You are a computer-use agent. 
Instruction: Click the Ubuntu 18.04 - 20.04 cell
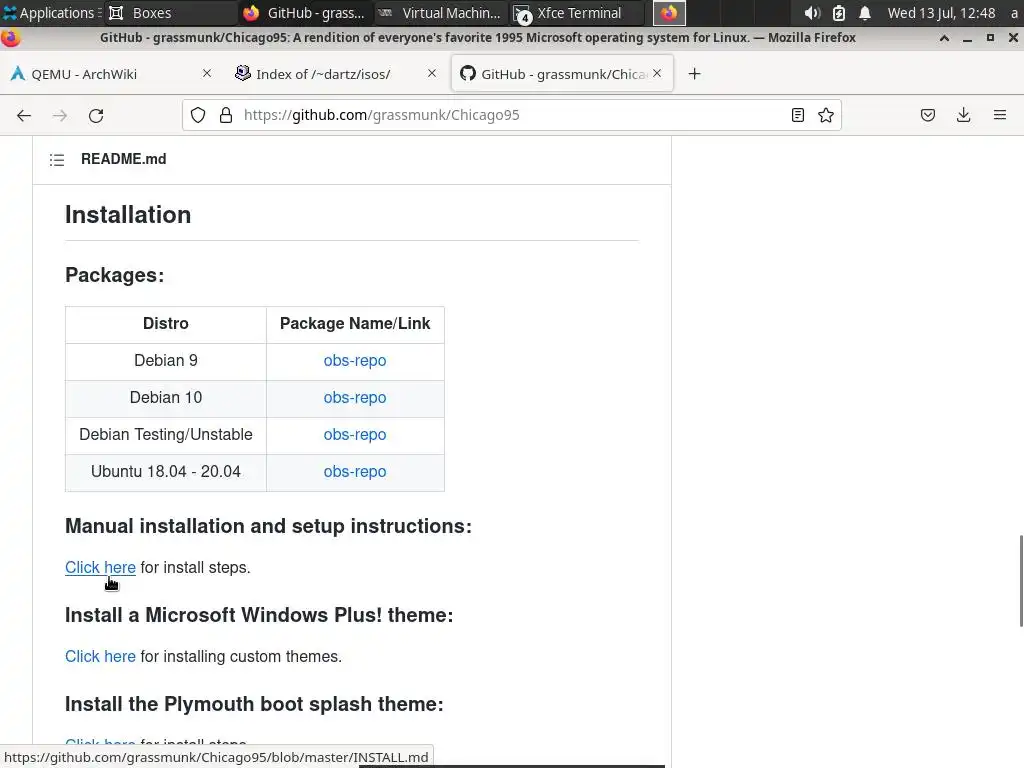(166, 472)
